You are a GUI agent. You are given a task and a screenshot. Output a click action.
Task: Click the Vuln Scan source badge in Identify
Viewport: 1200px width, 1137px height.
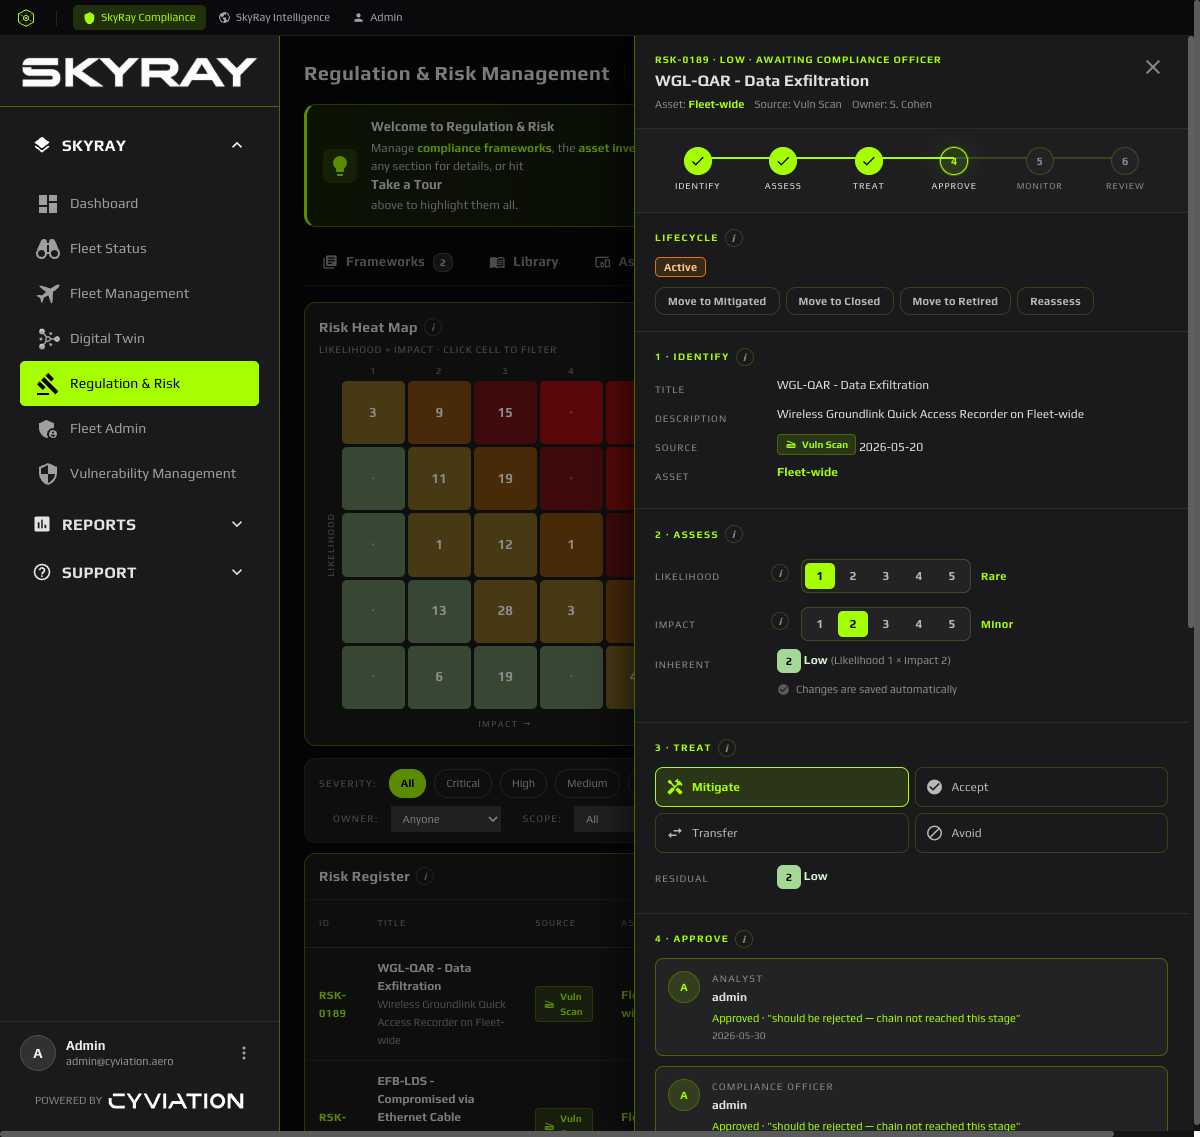pos(815,444)
